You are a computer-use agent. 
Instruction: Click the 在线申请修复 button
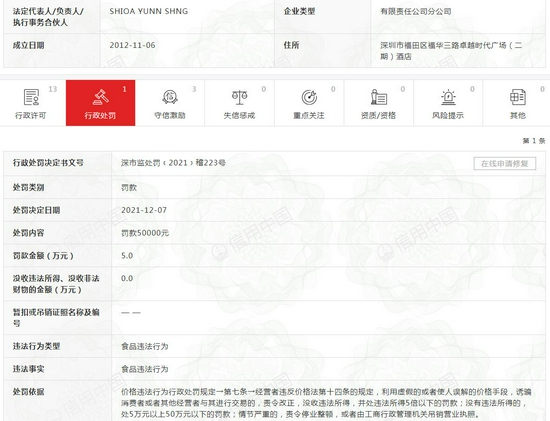pyautogui.click(x=505, y=163)
